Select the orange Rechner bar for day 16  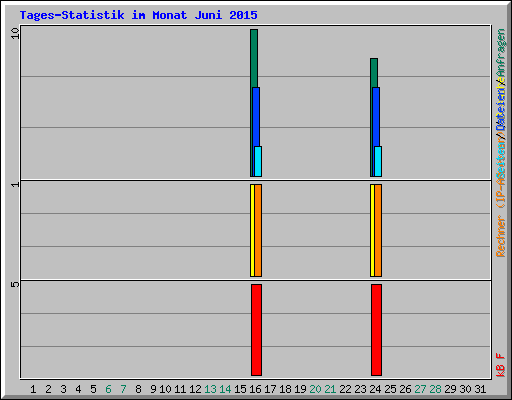click(x=258, y=230)
